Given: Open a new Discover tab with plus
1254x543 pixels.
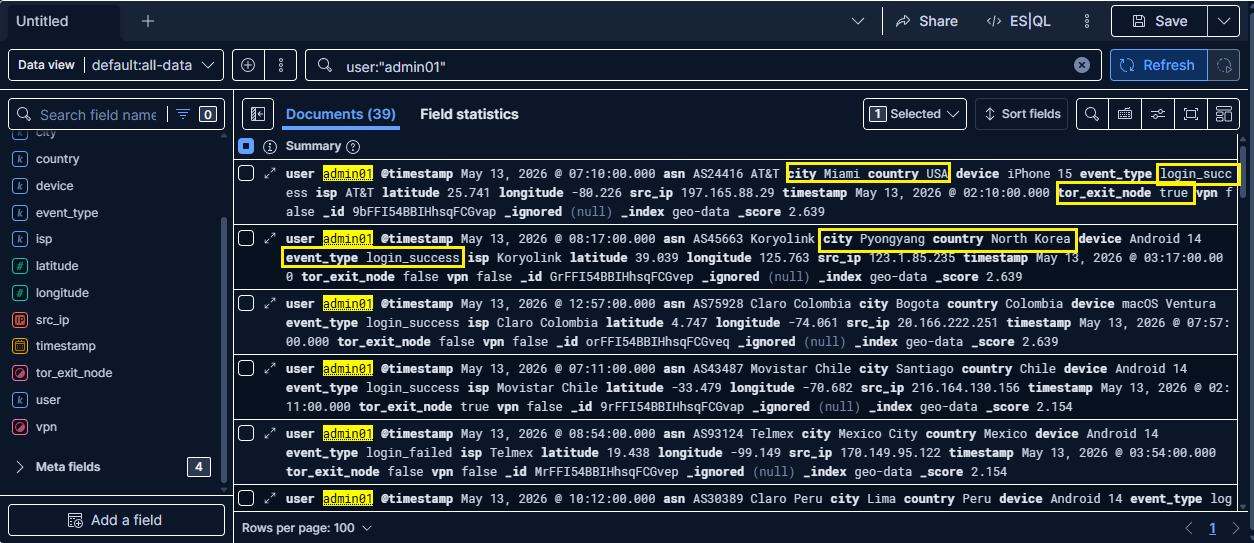Looking at the screenshot, I should [148, 21].
